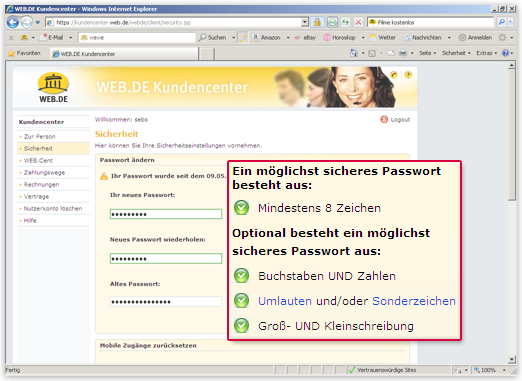522x381 pixels.
Task: Open the Wetter toolbar shortcut
Action: (x=382, y=38)
